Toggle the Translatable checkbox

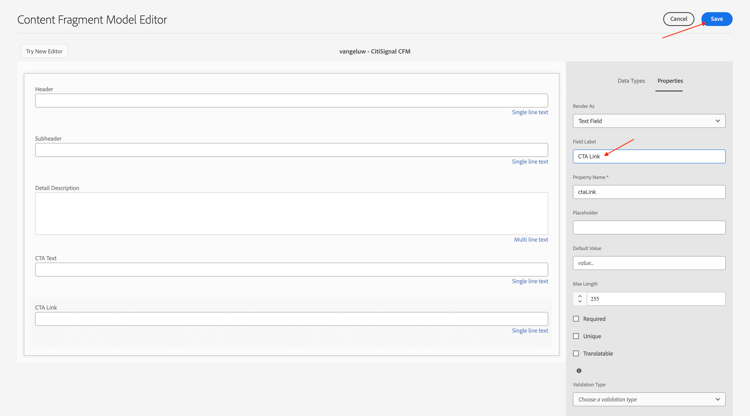tap(576, 354)
